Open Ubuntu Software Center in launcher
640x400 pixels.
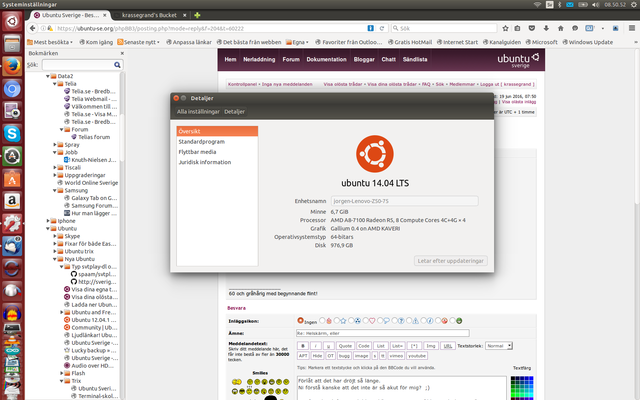pyautogui.click(x=12, y=178)
